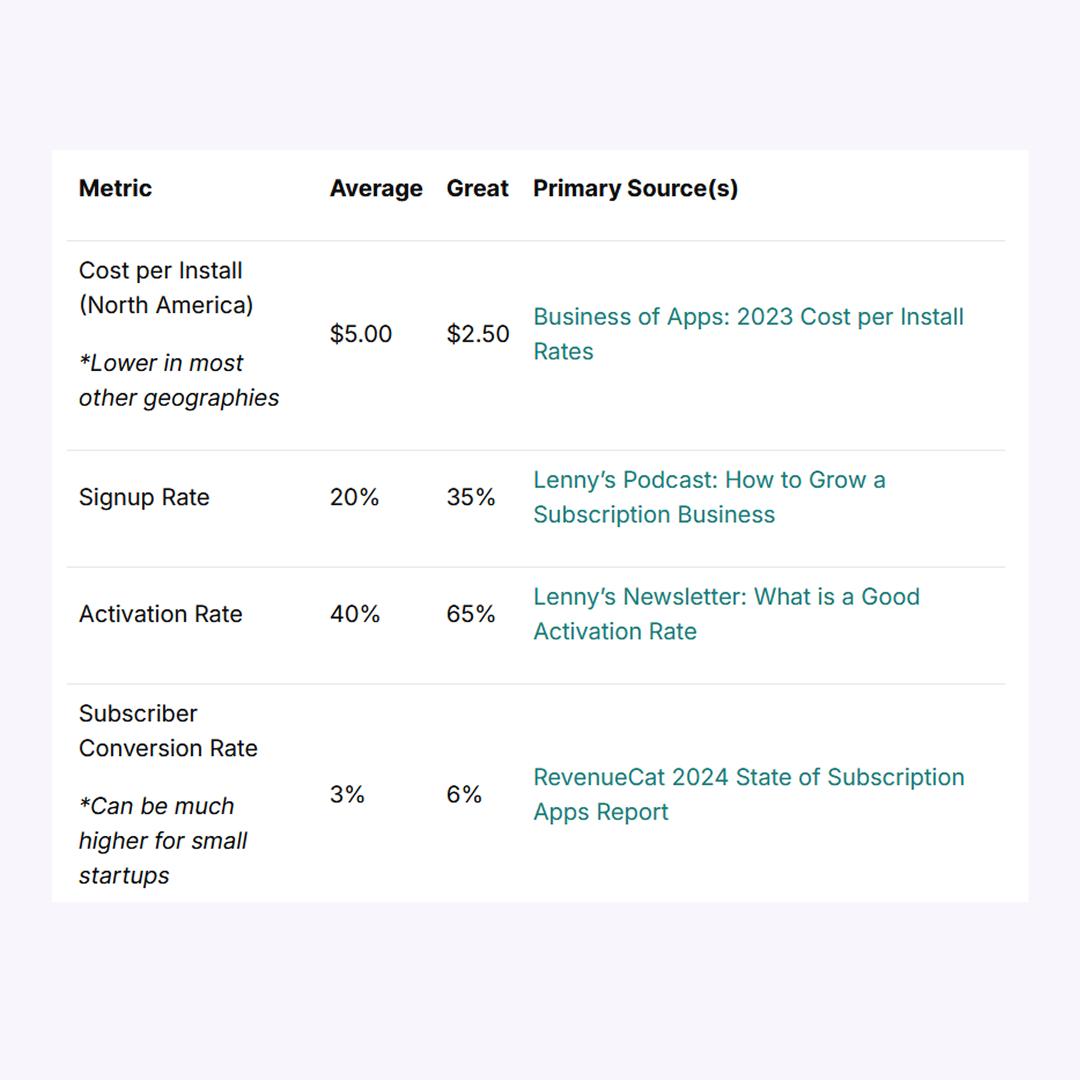Open Lenny's Podcast subscription business link
Screen dimensions: 1080x1080
click(709, 497)
